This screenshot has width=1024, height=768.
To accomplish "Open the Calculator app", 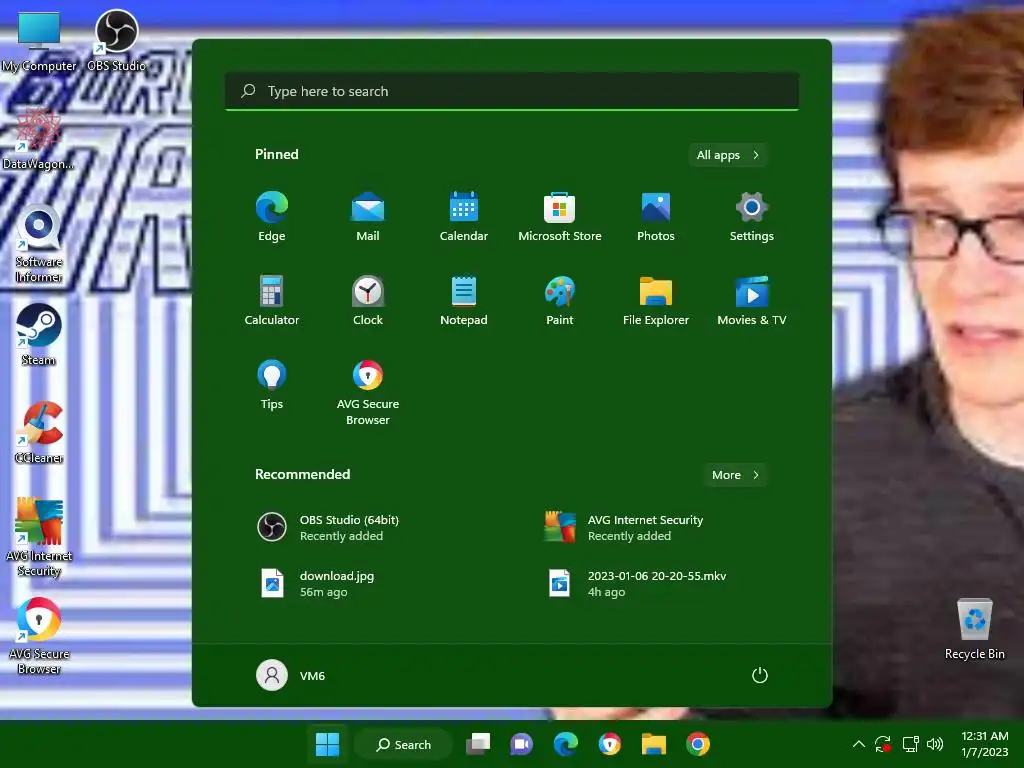I will [x=272, y=300].
